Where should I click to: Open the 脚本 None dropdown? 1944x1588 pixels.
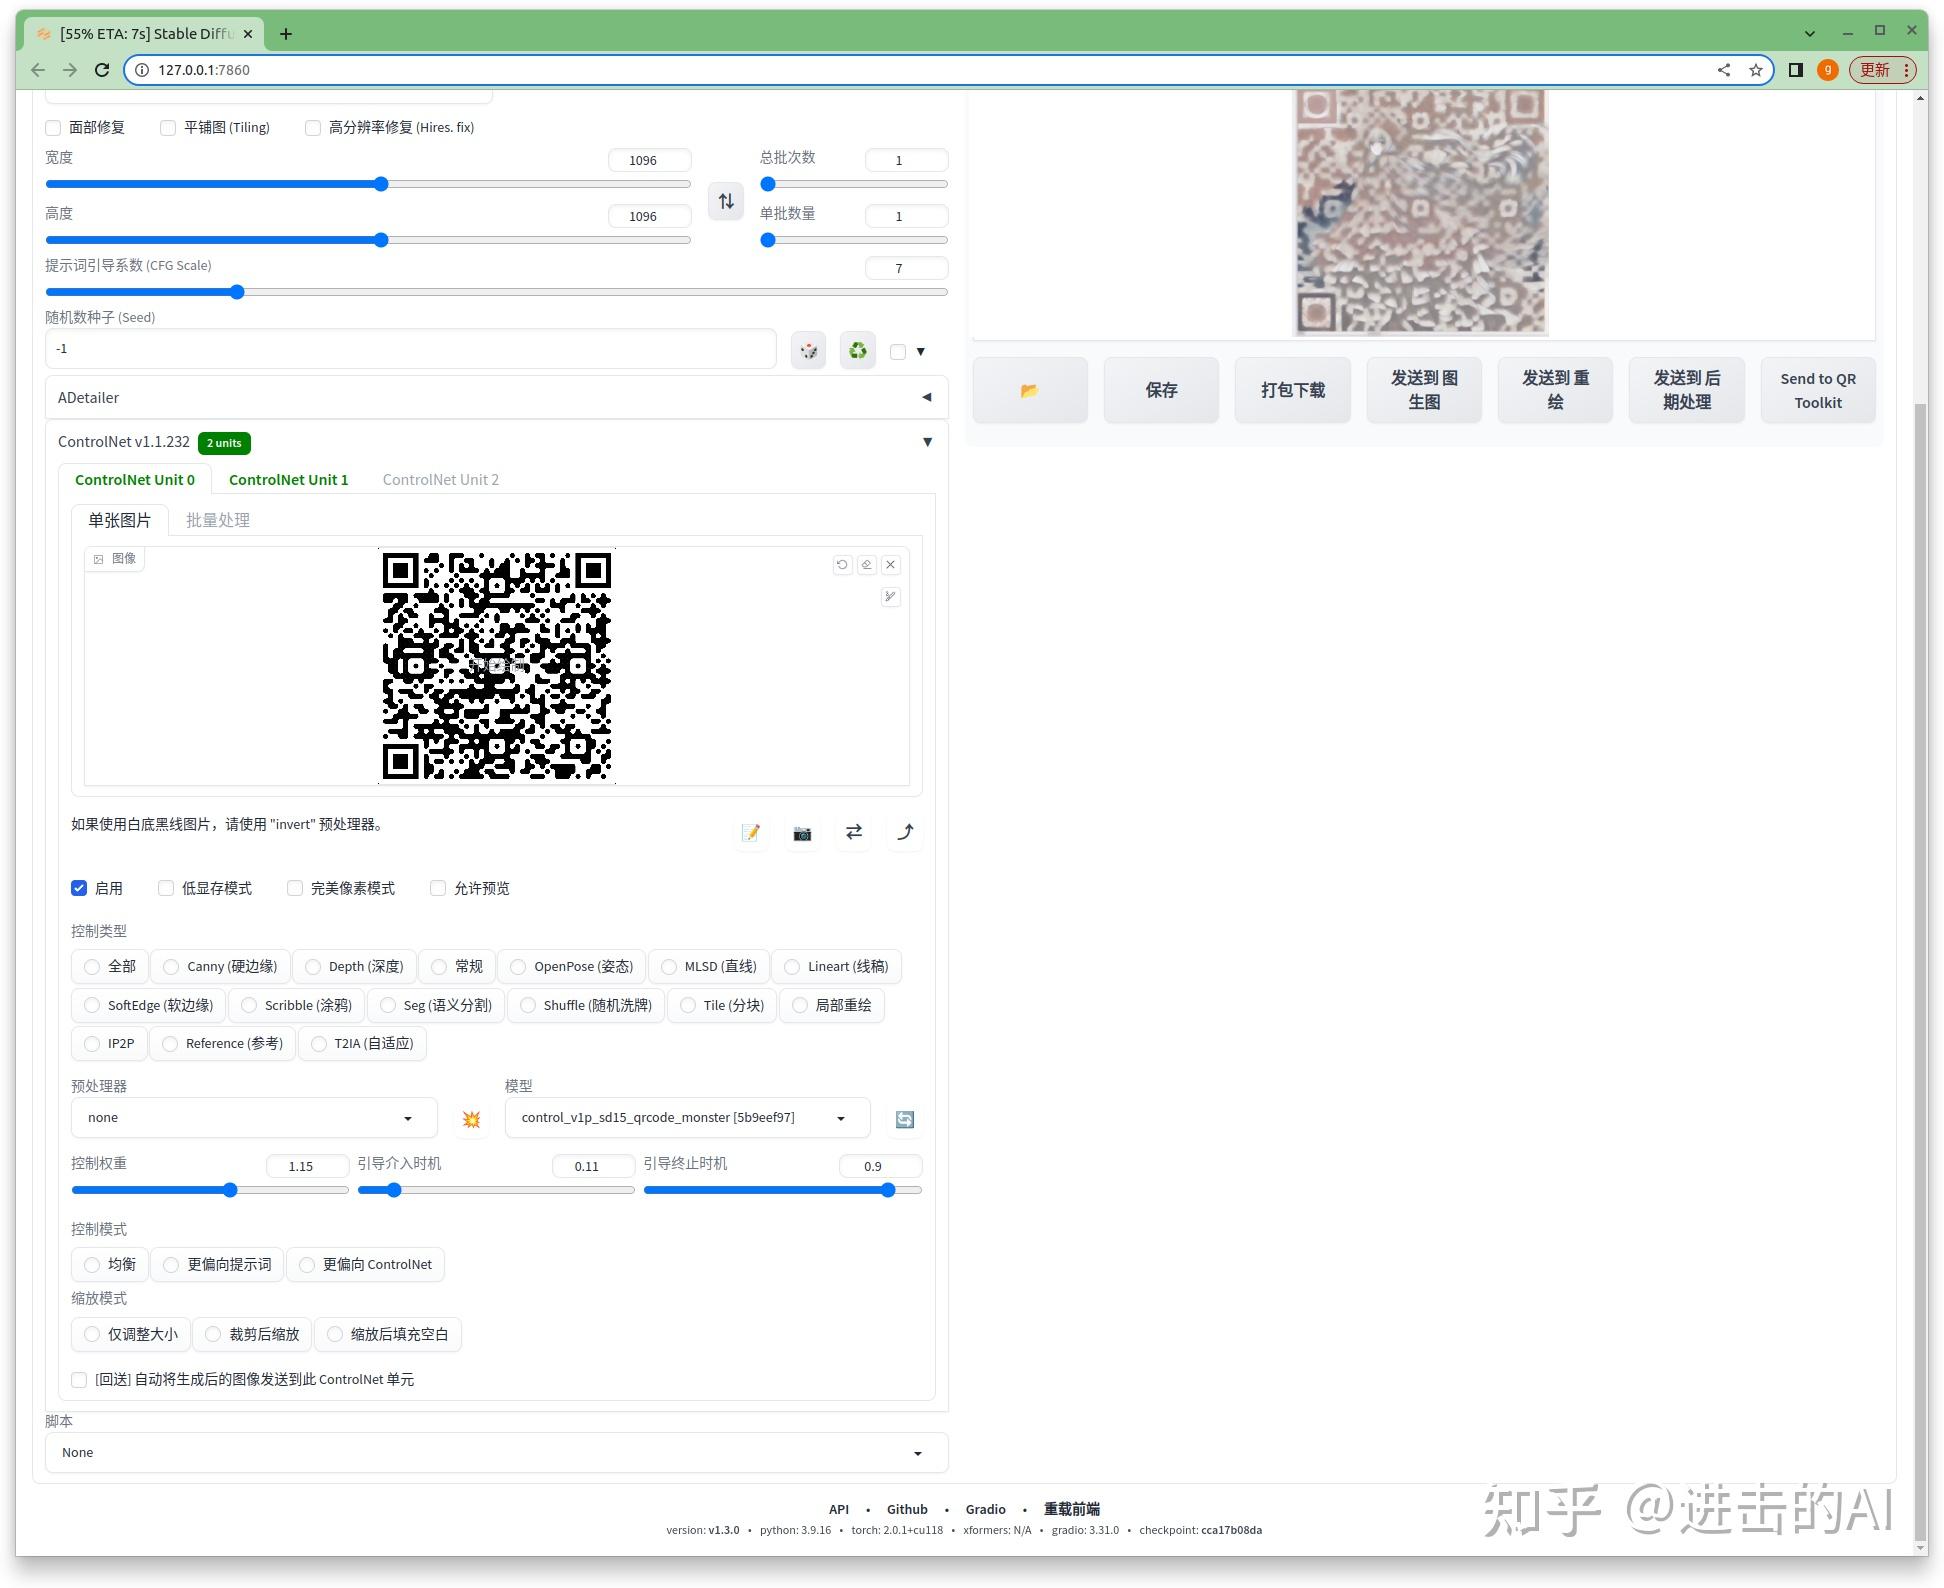pyautogui.click(x=497, y=1452)
